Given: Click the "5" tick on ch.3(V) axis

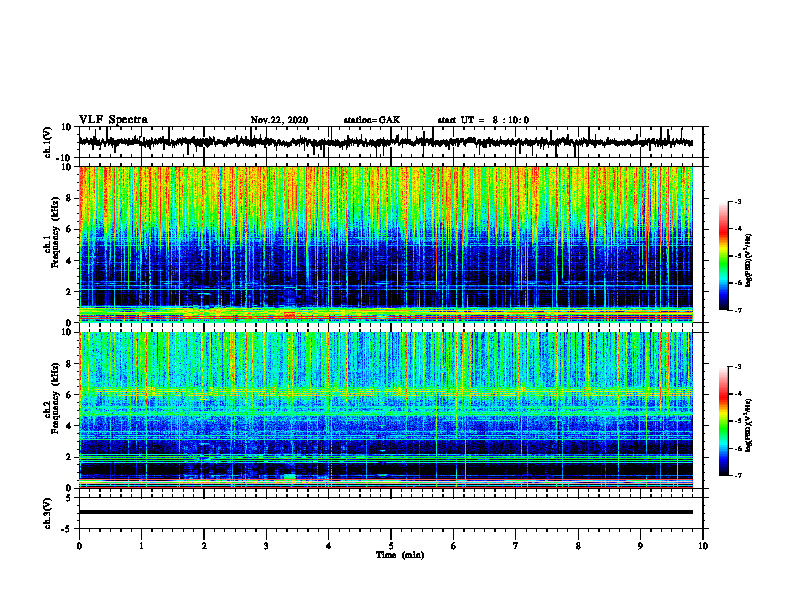Looking at the screenshot, I should pos(69,497).
